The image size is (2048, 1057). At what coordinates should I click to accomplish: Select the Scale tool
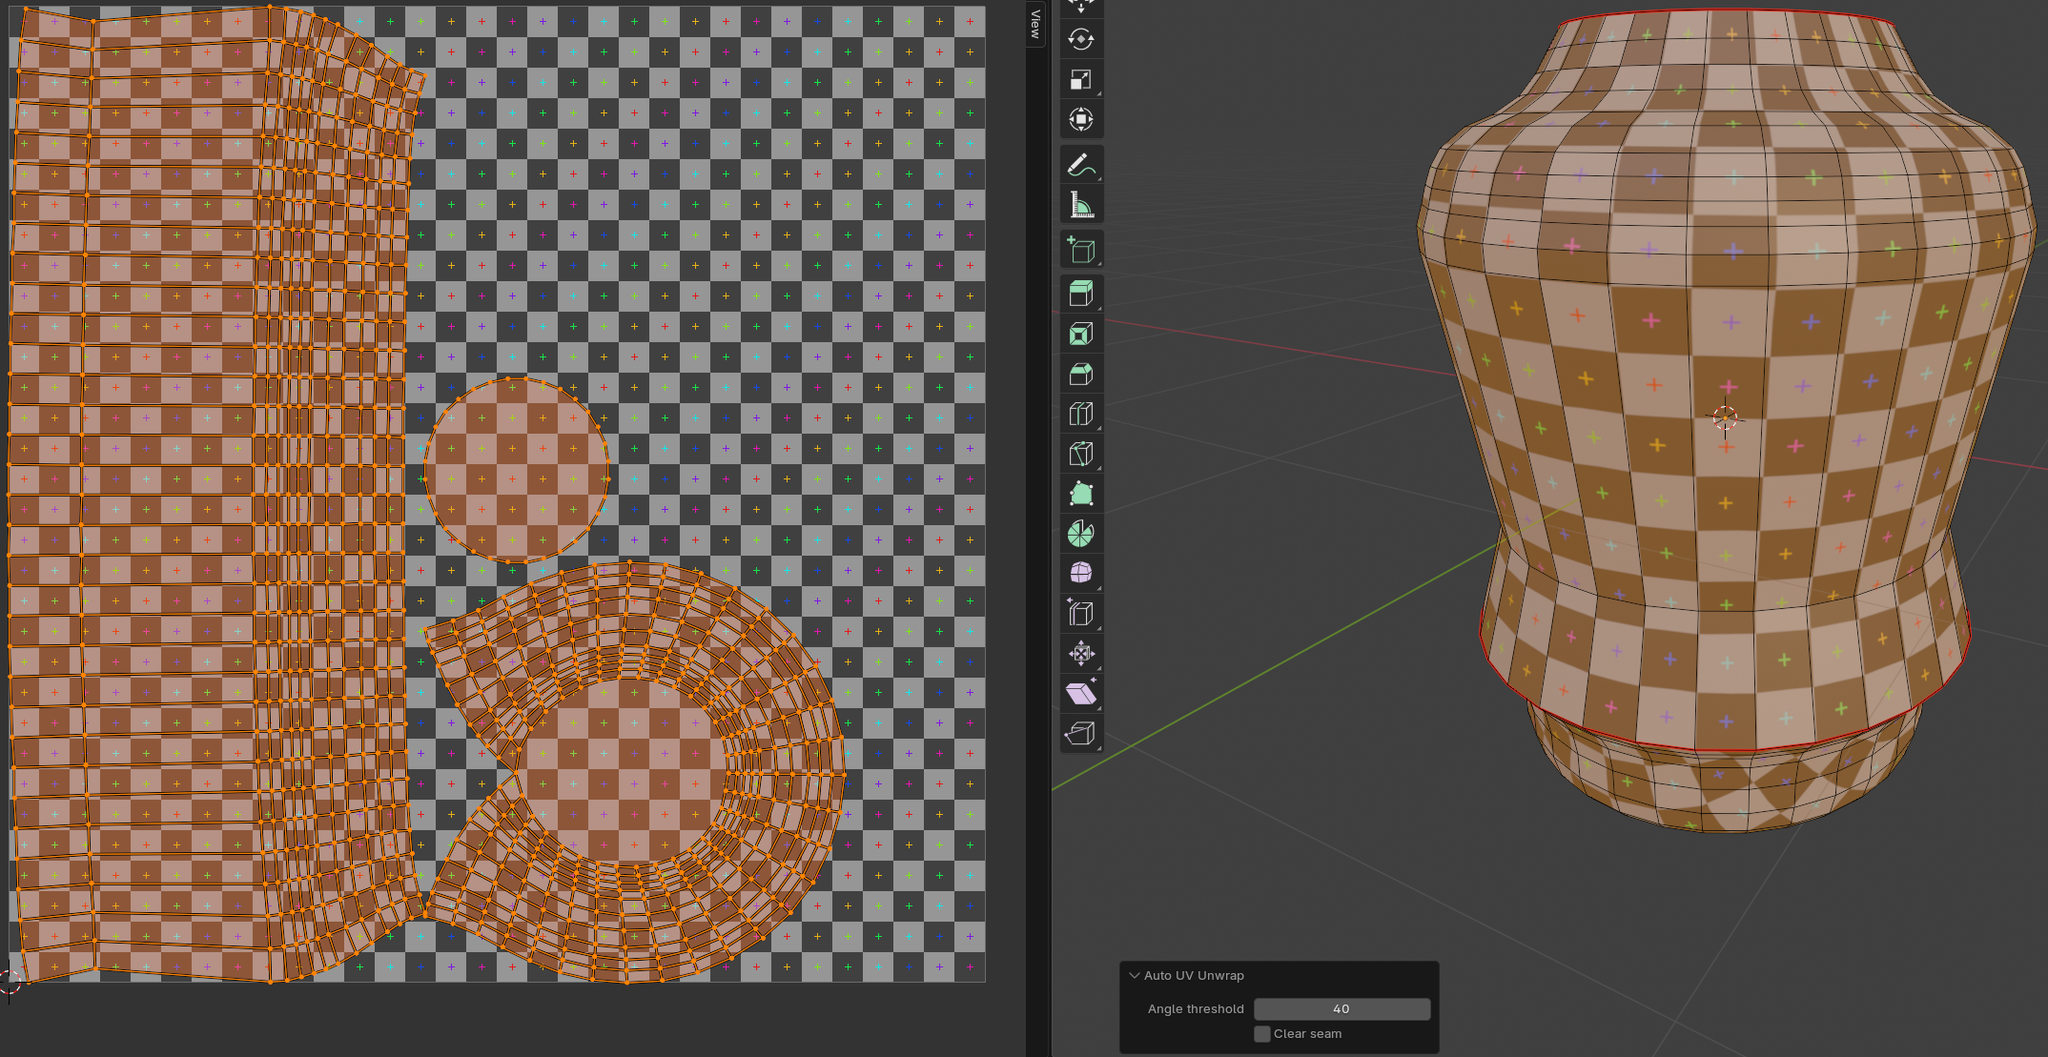[1080, 80]
